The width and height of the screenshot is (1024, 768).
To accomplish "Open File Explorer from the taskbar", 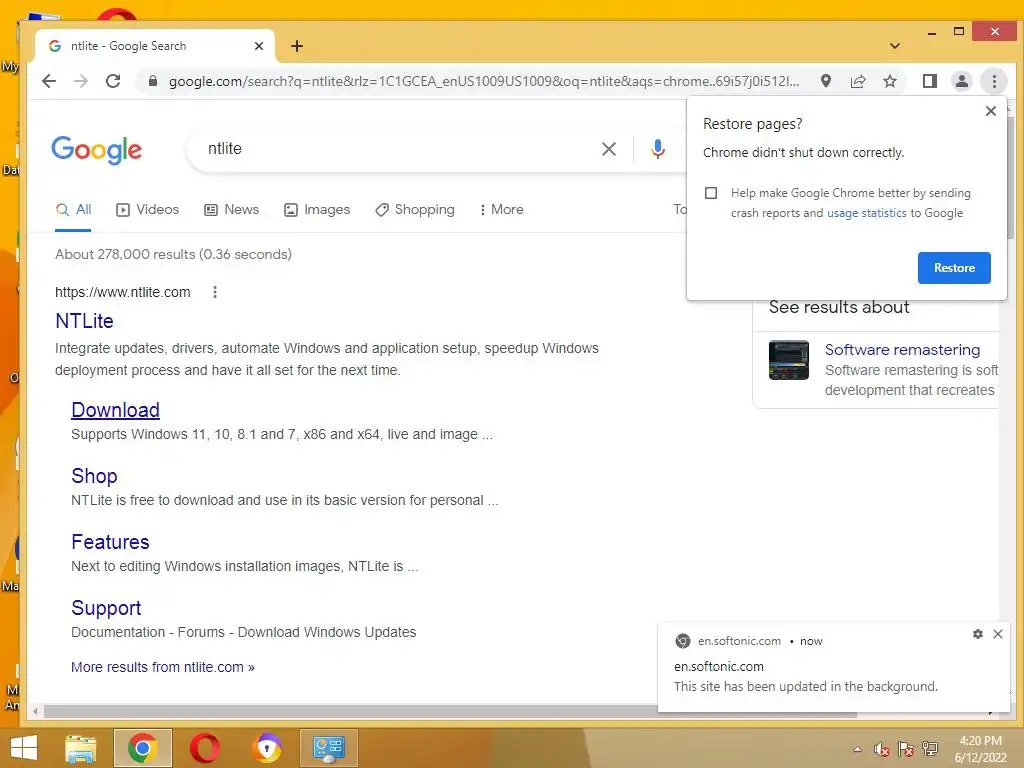I will [x=81, y=748].
